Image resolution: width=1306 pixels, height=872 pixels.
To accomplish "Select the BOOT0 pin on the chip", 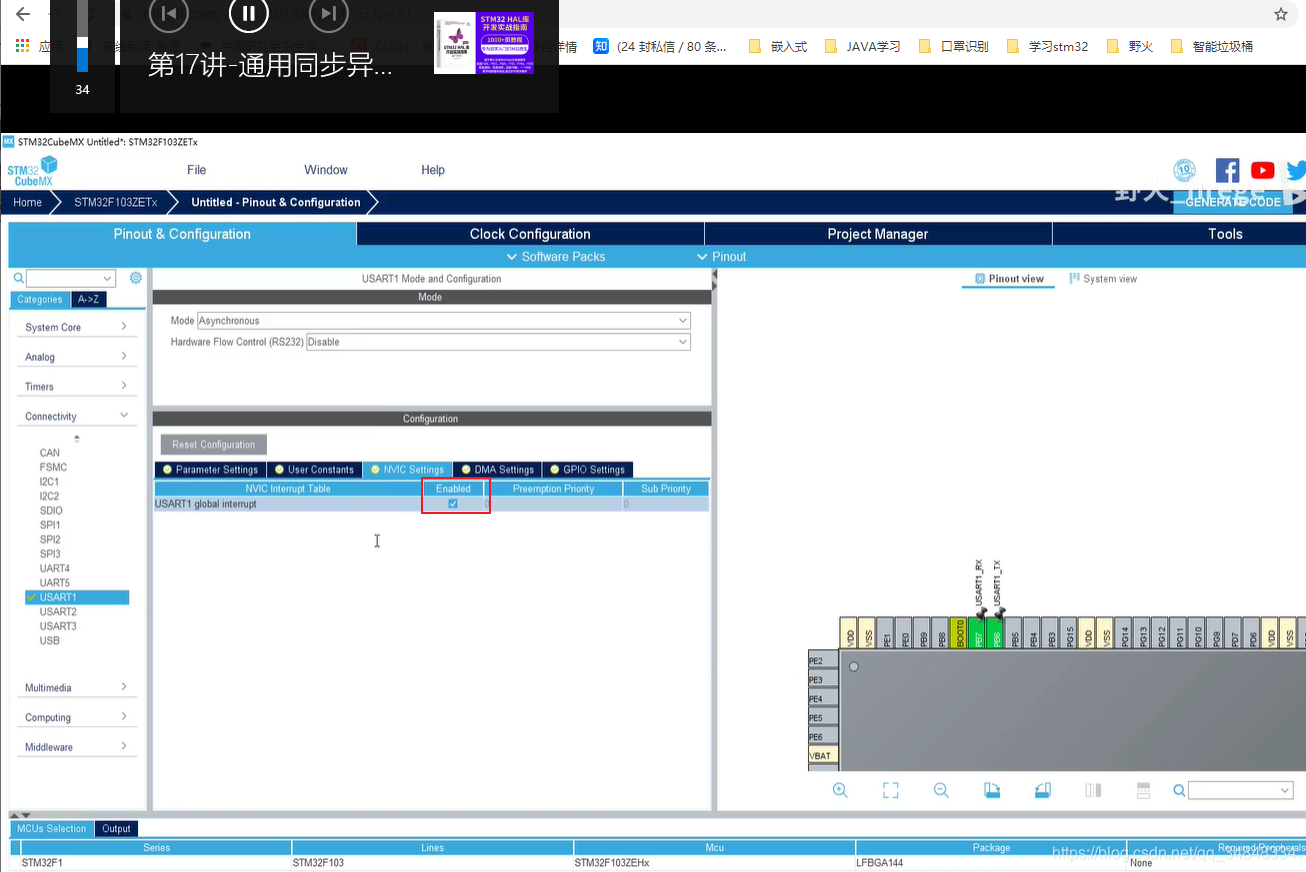I will 960,634.
